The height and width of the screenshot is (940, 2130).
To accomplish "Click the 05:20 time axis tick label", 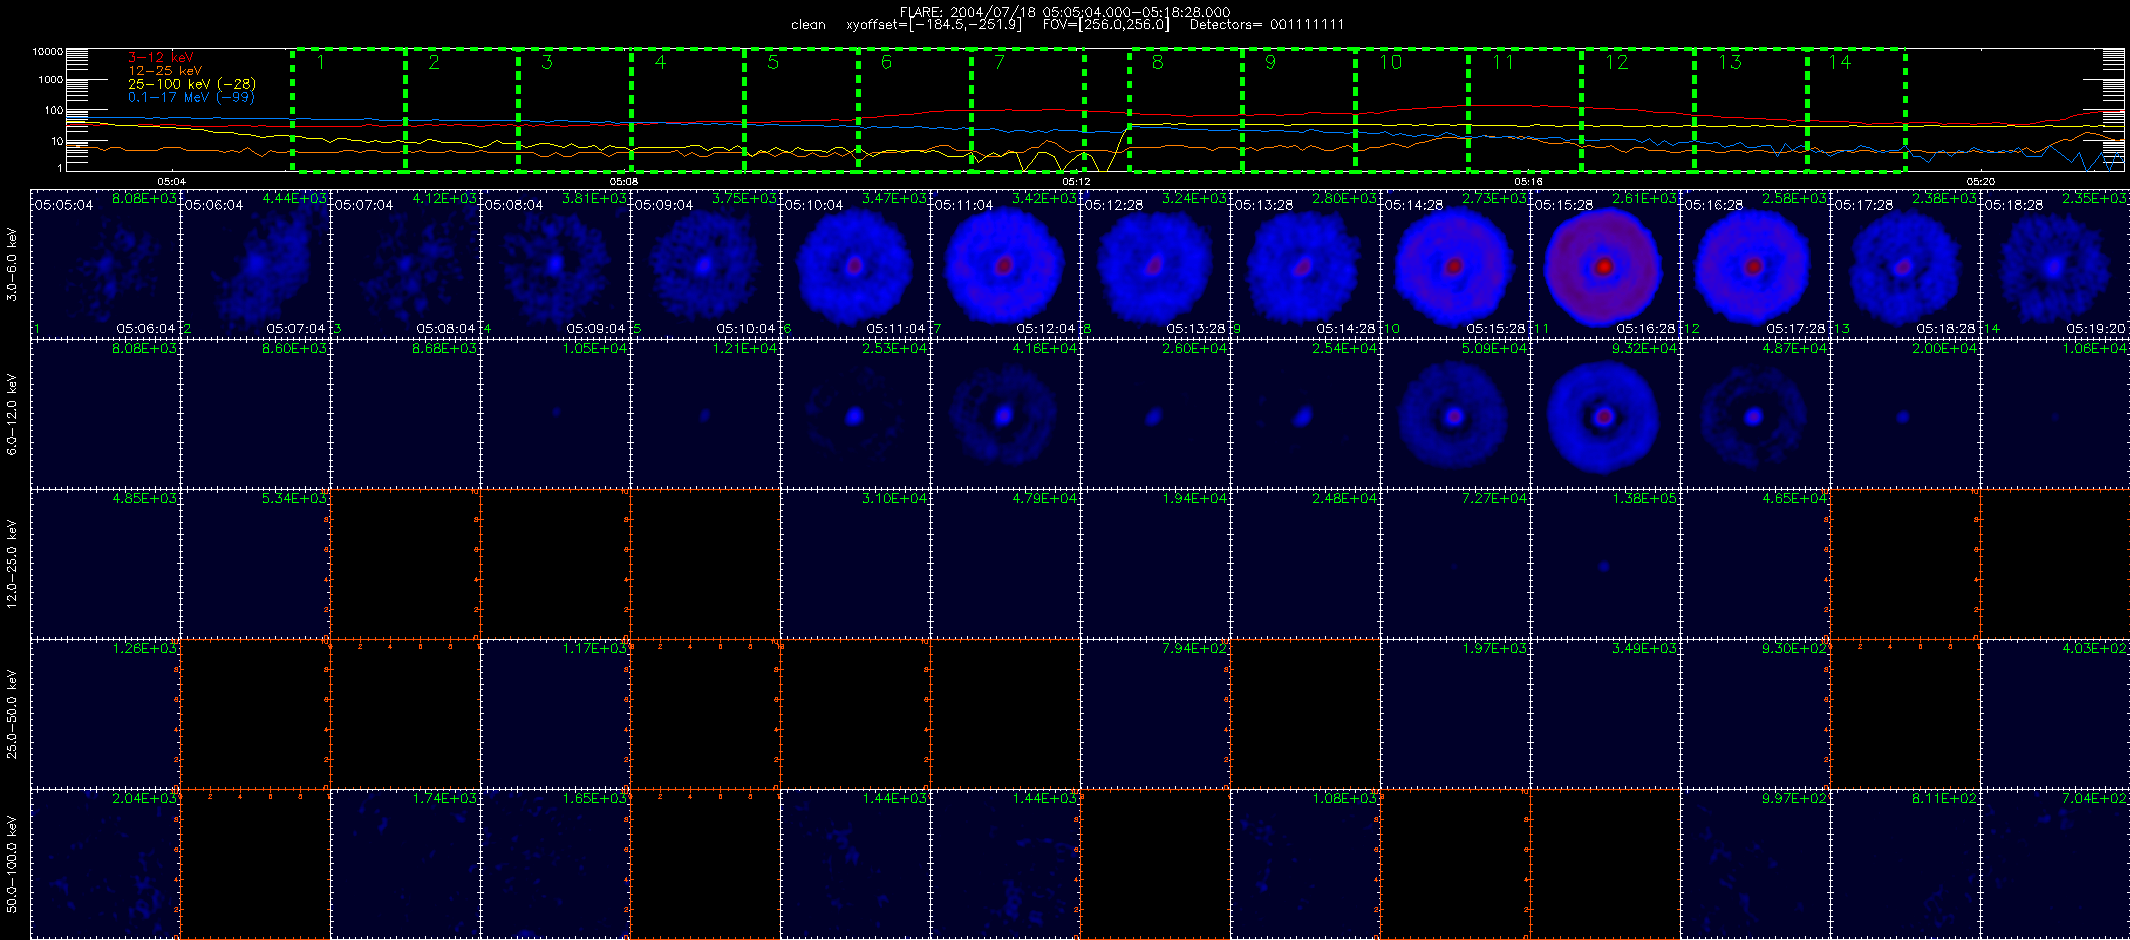I will pos(1981,181).
